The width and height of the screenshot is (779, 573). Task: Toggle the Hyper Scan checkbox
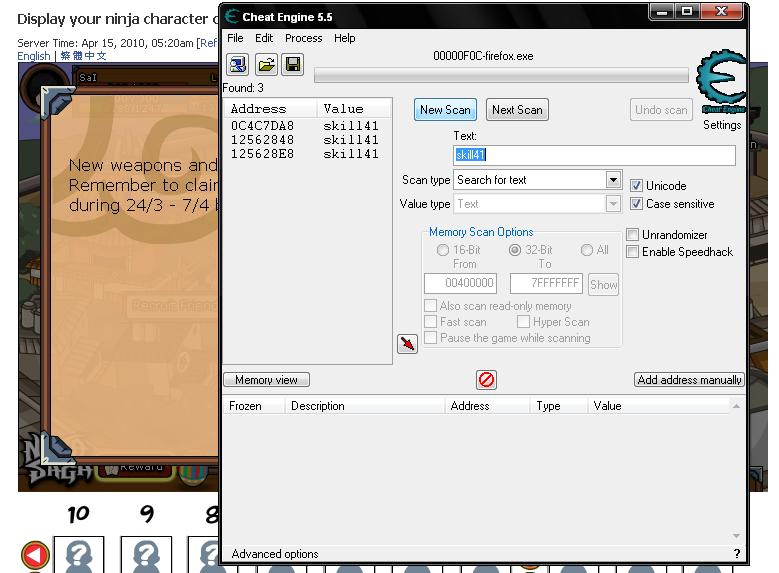coord(523,322)
